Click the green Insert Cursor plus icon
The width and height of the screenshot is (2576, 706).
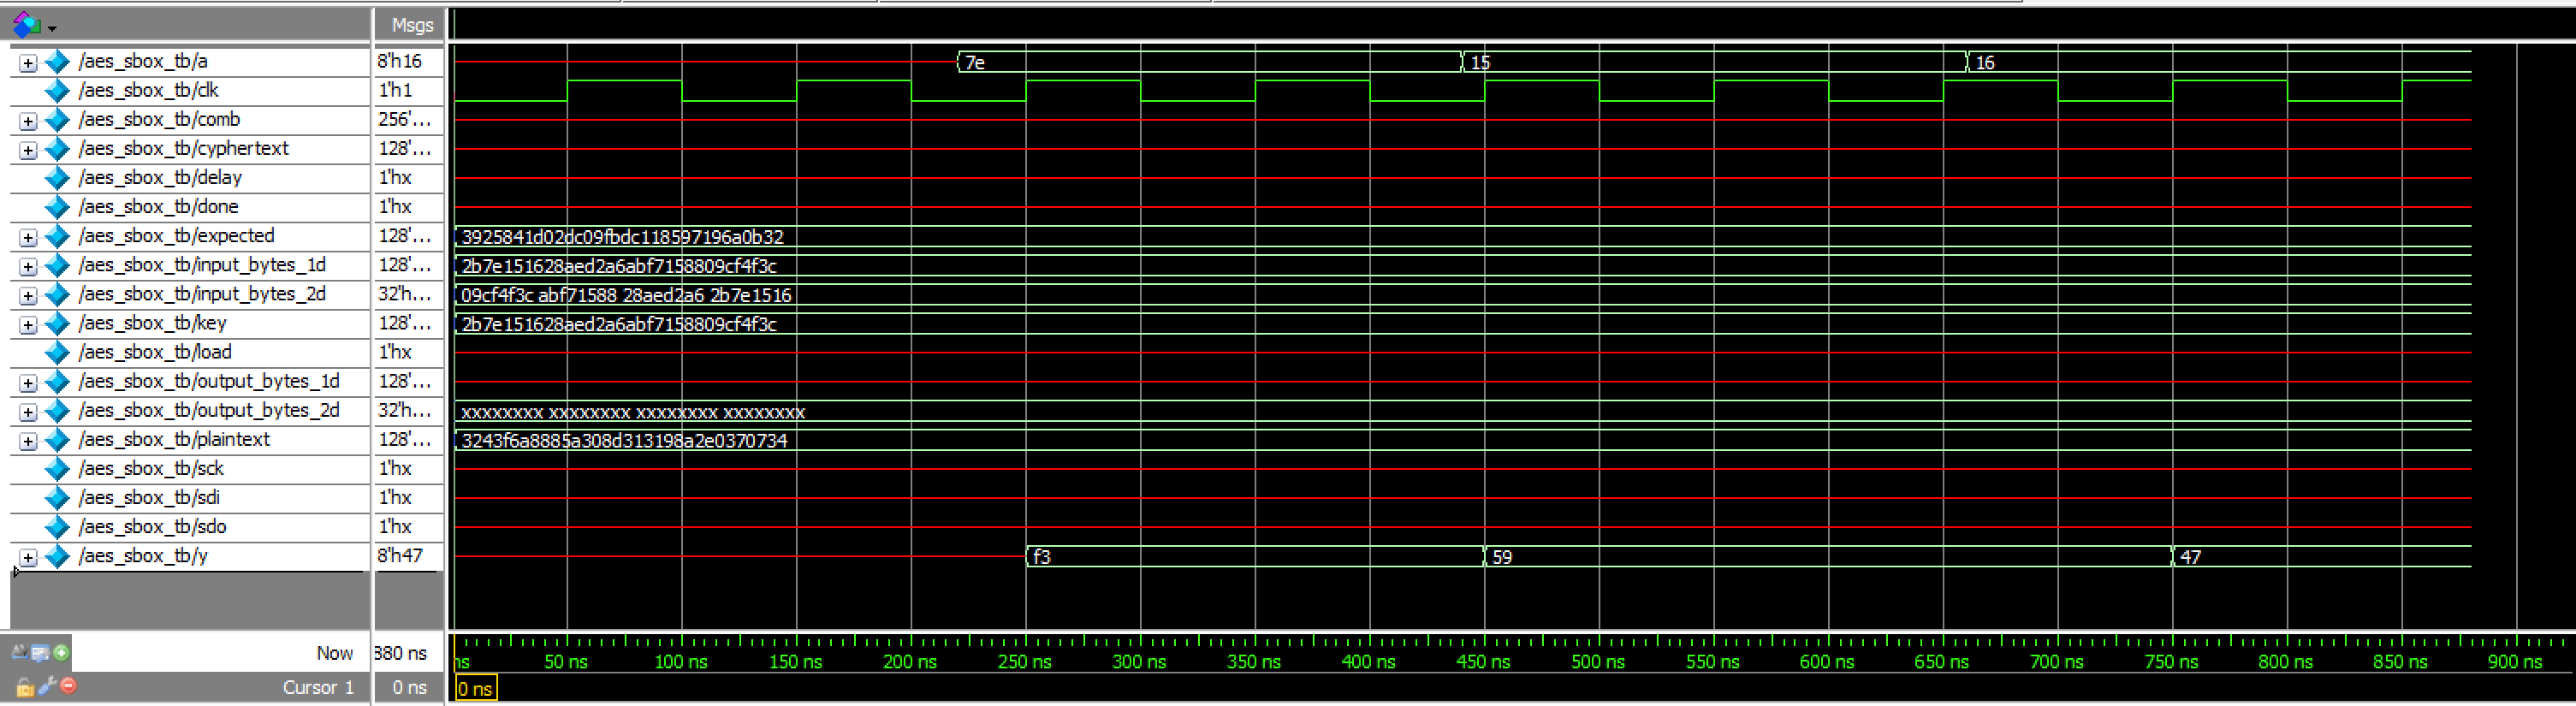point(62,653)
